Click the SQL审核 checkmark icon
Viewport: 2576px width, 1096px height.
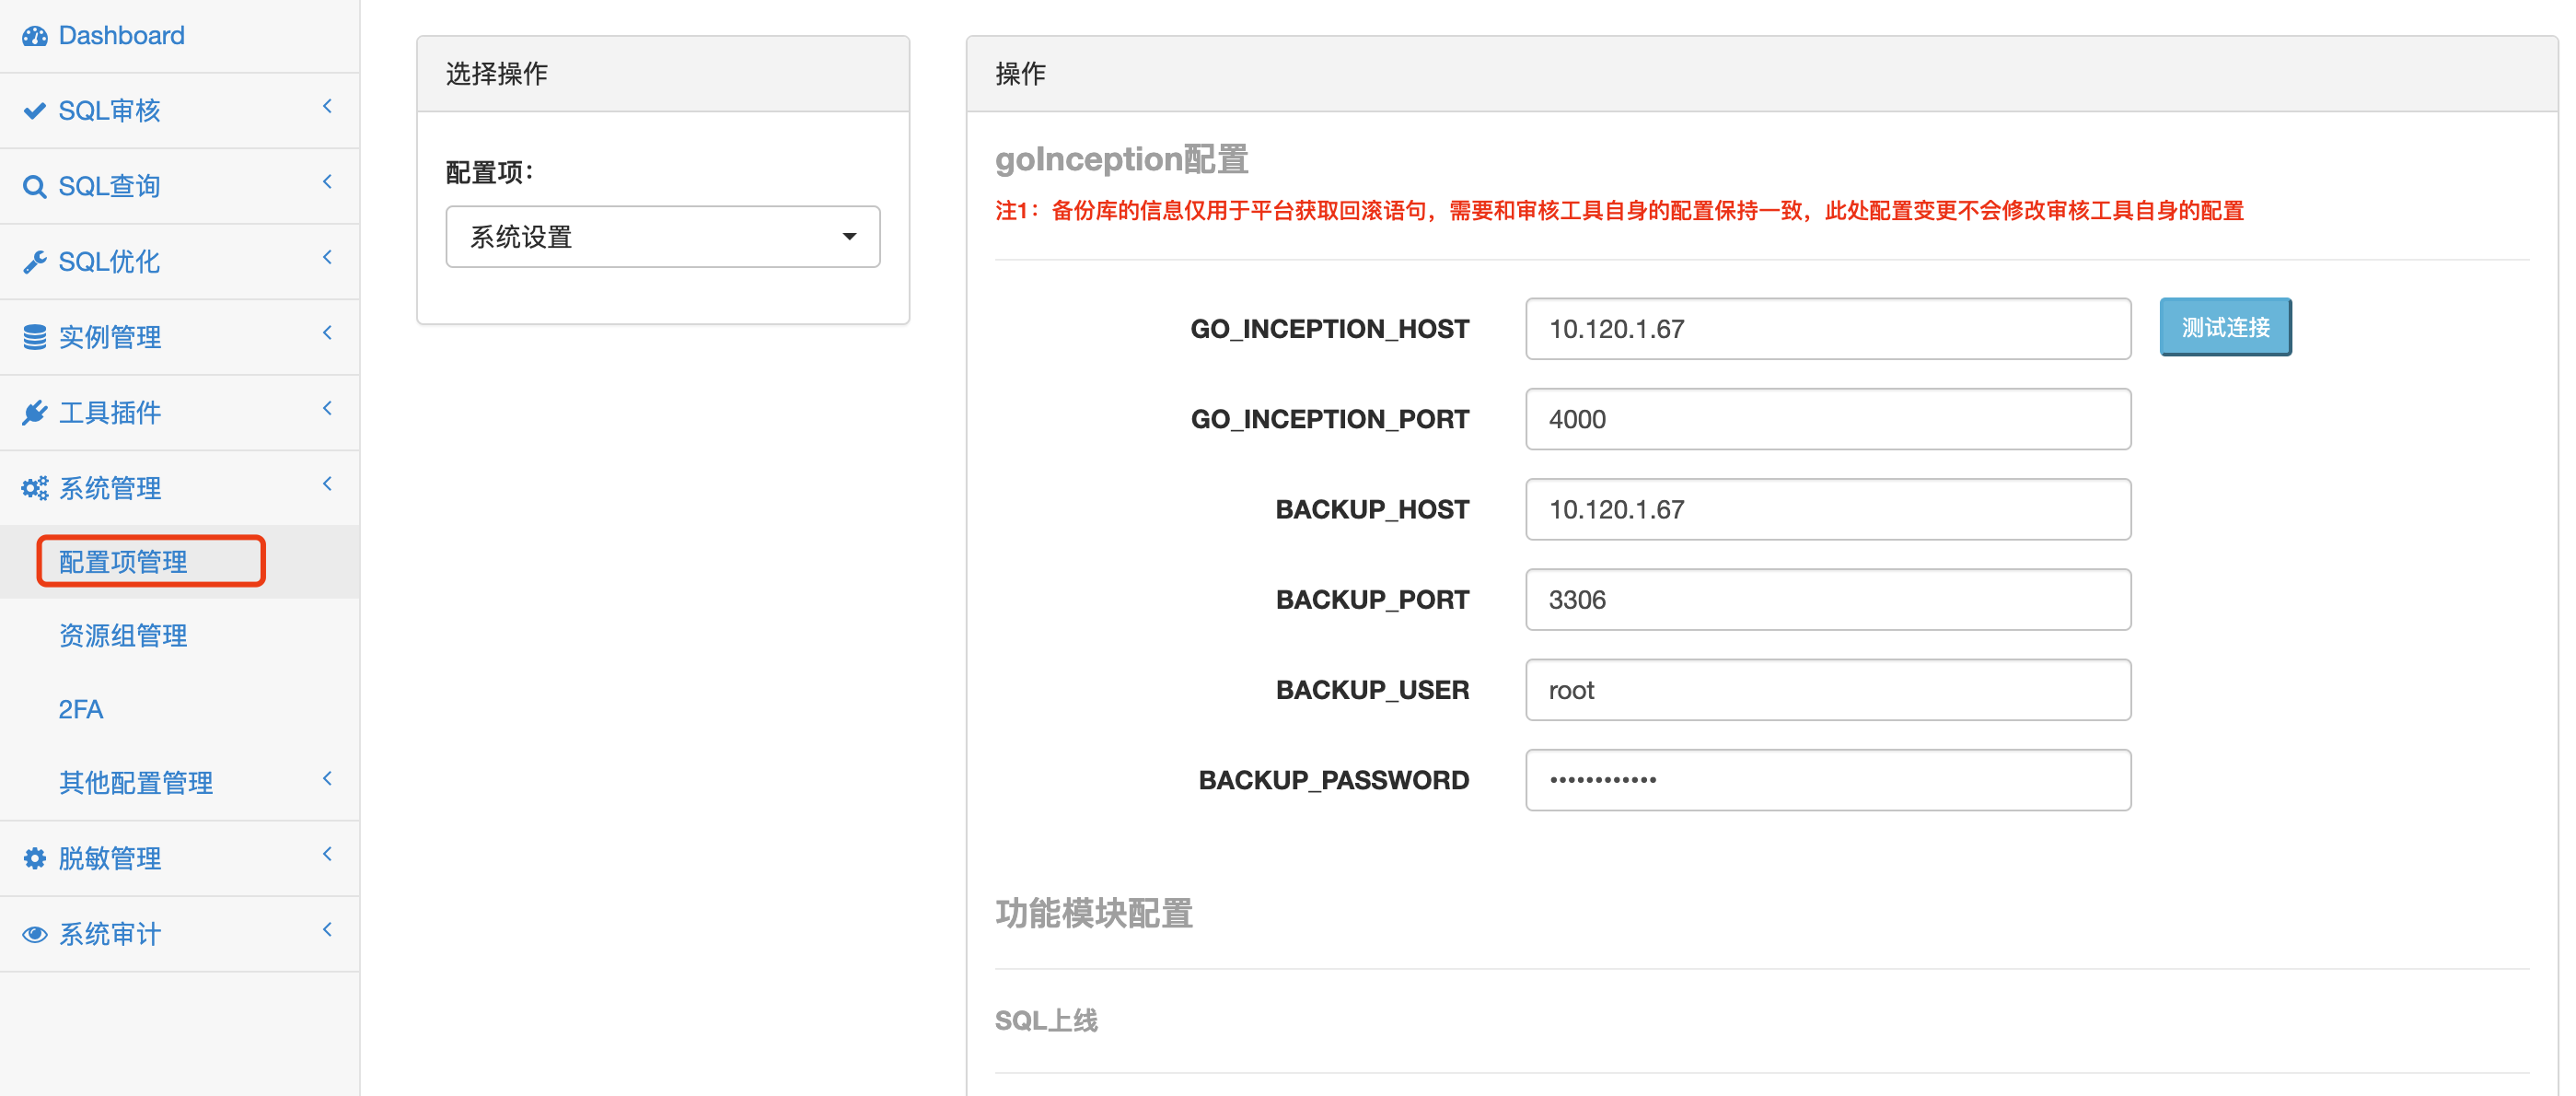coord(34,111)
